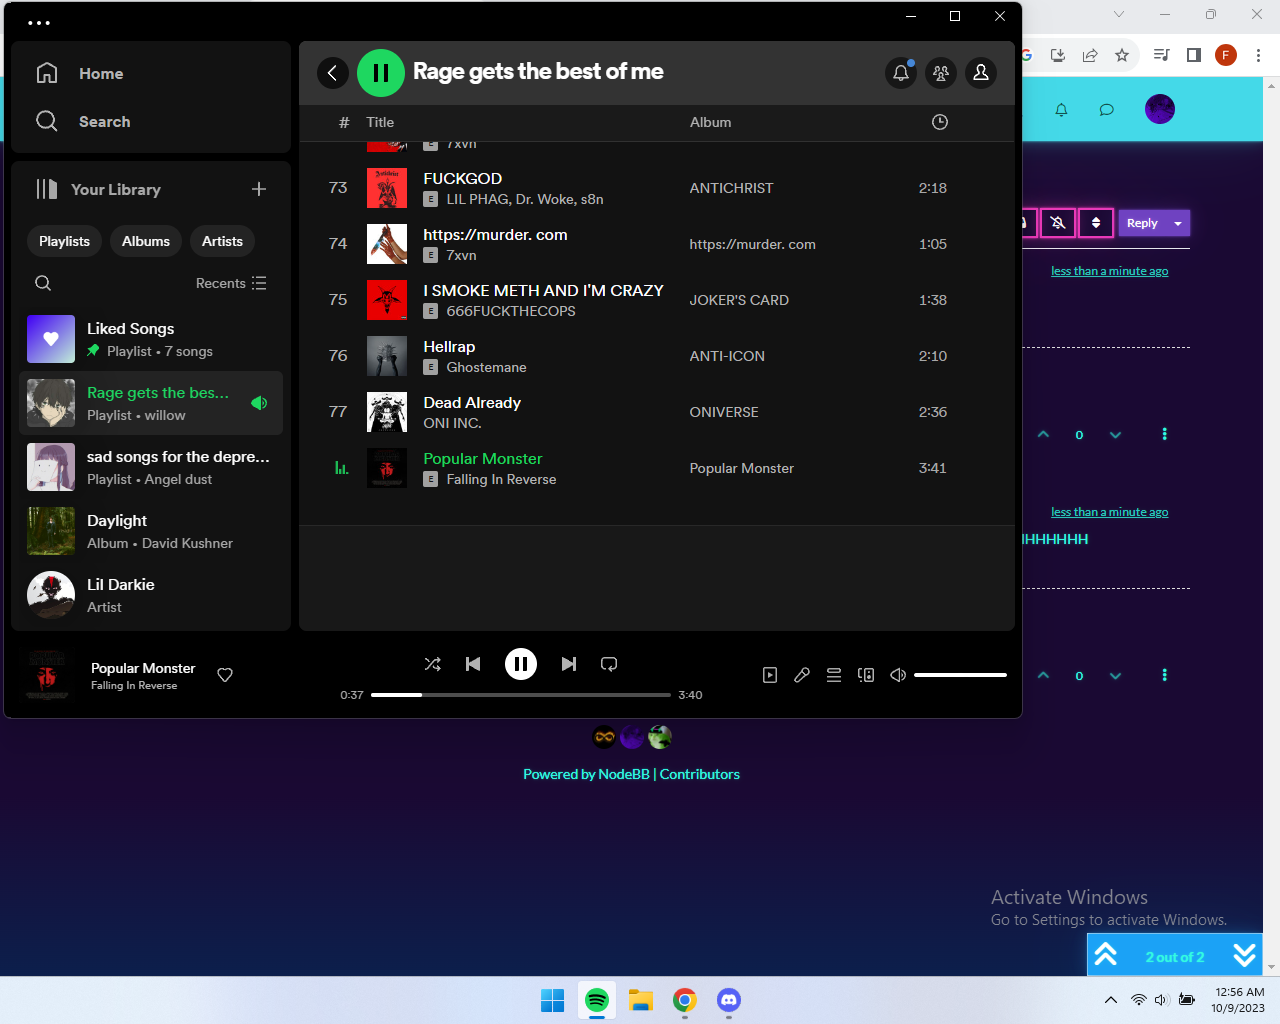Skip to next track
This screenshot has height=1024, width=1280.
(569, 664)
